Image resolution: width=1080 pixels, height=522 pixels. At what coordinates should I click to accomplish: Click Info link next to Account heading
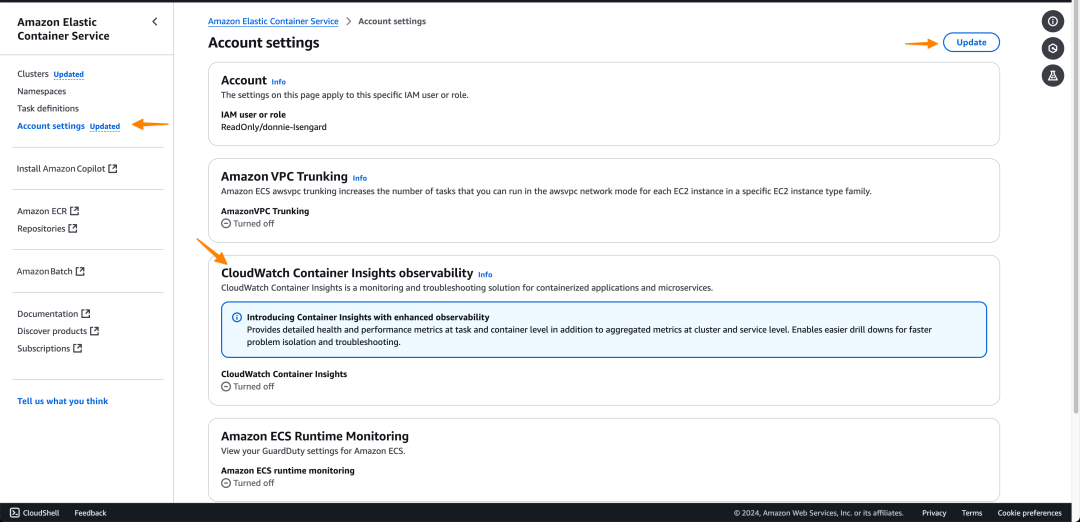[x=278, y=82]
